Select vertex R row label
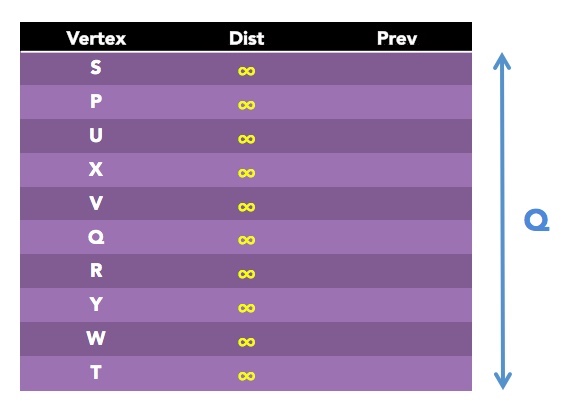 click(x=96, y=271)
